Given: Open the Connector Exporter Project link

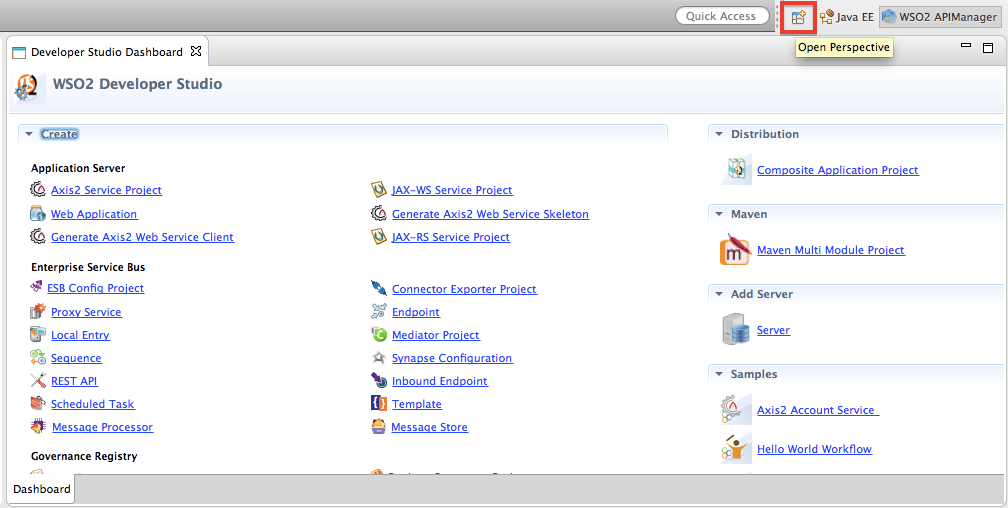Looking at the screenshot, I should click(x=464, y=289).
